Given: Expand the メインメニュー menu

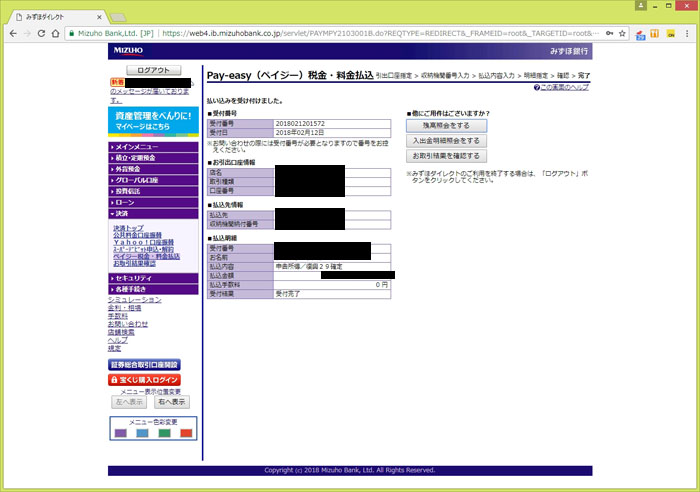Looking at the screenshot, I should point(153,147).
